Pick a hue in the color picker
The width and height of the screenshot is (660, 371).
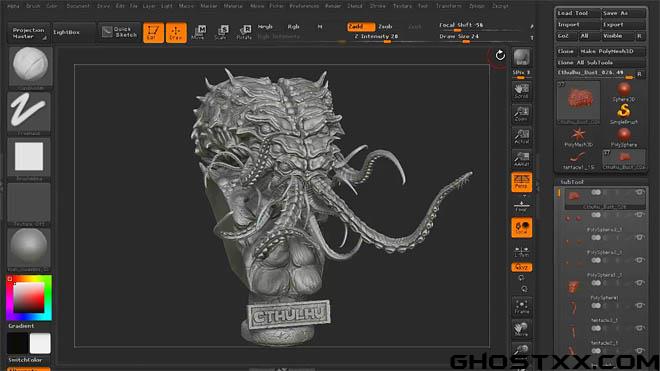click(29, 298)
